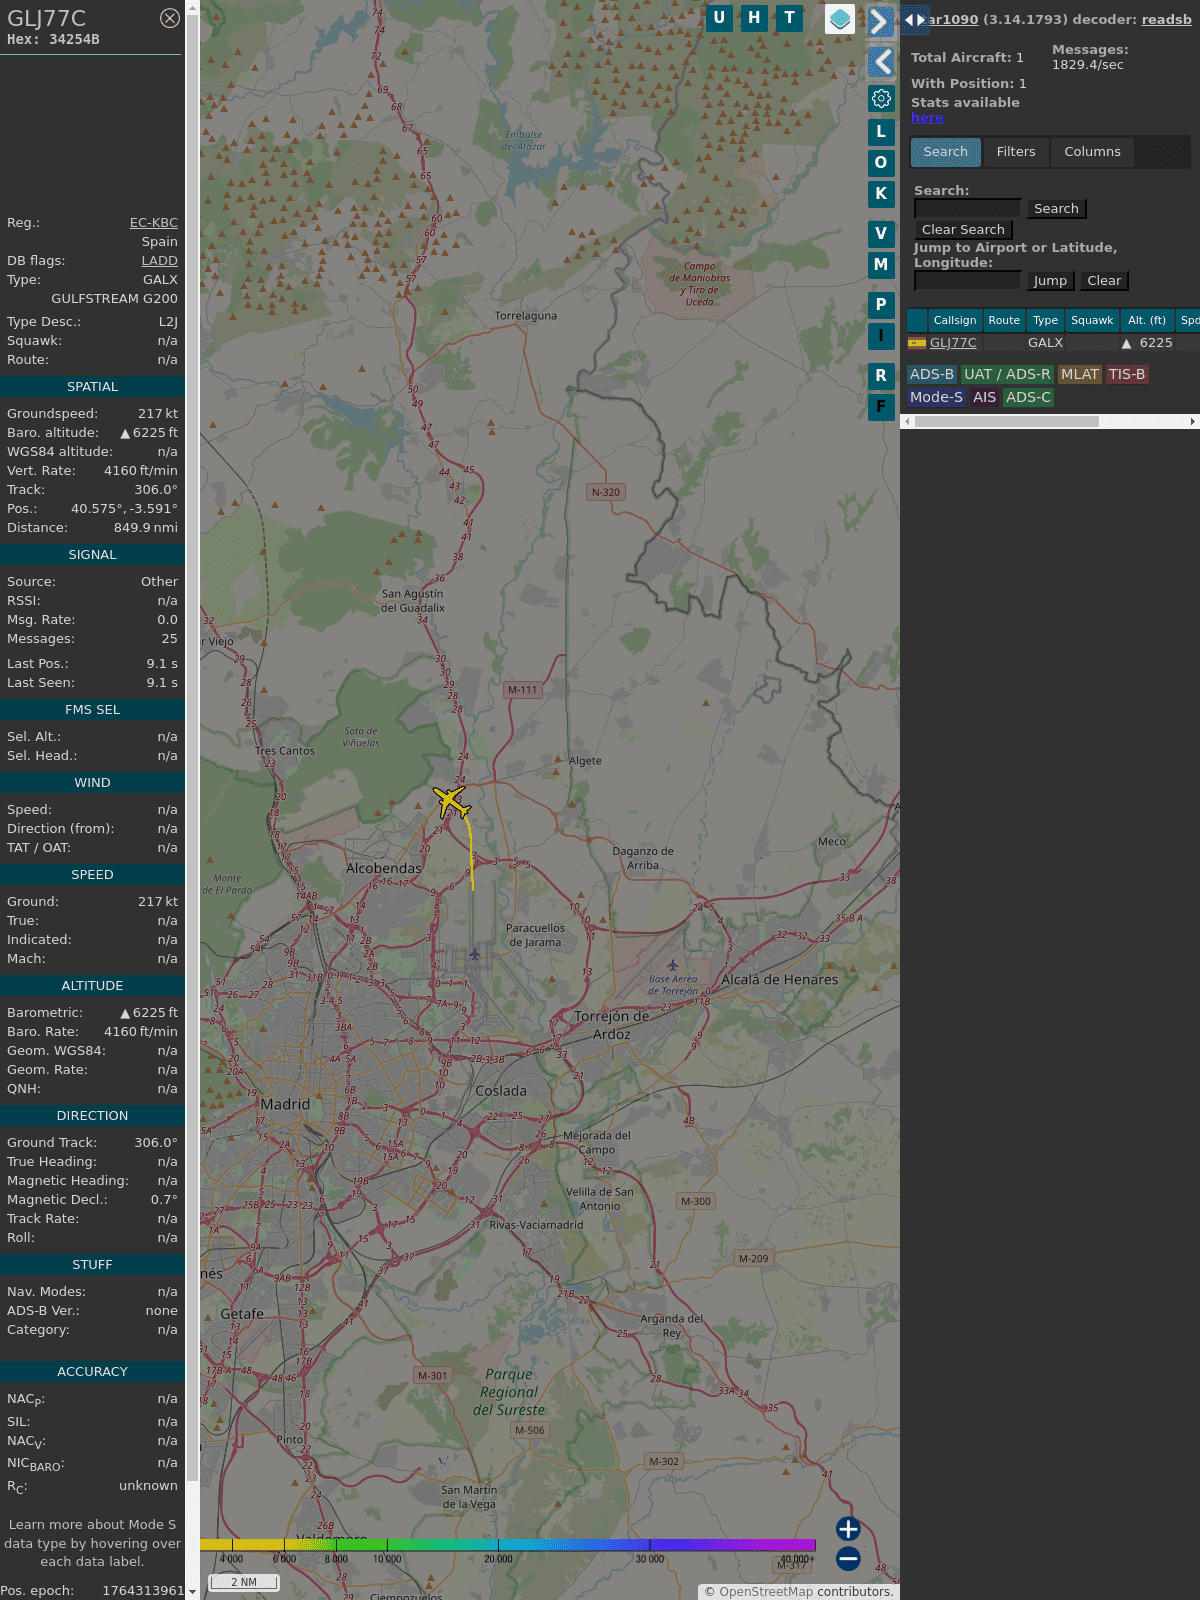Click the ADS-B legend label
Image resolution: width=1200 pixels, height=1600 pixels.
pos(932,375)
